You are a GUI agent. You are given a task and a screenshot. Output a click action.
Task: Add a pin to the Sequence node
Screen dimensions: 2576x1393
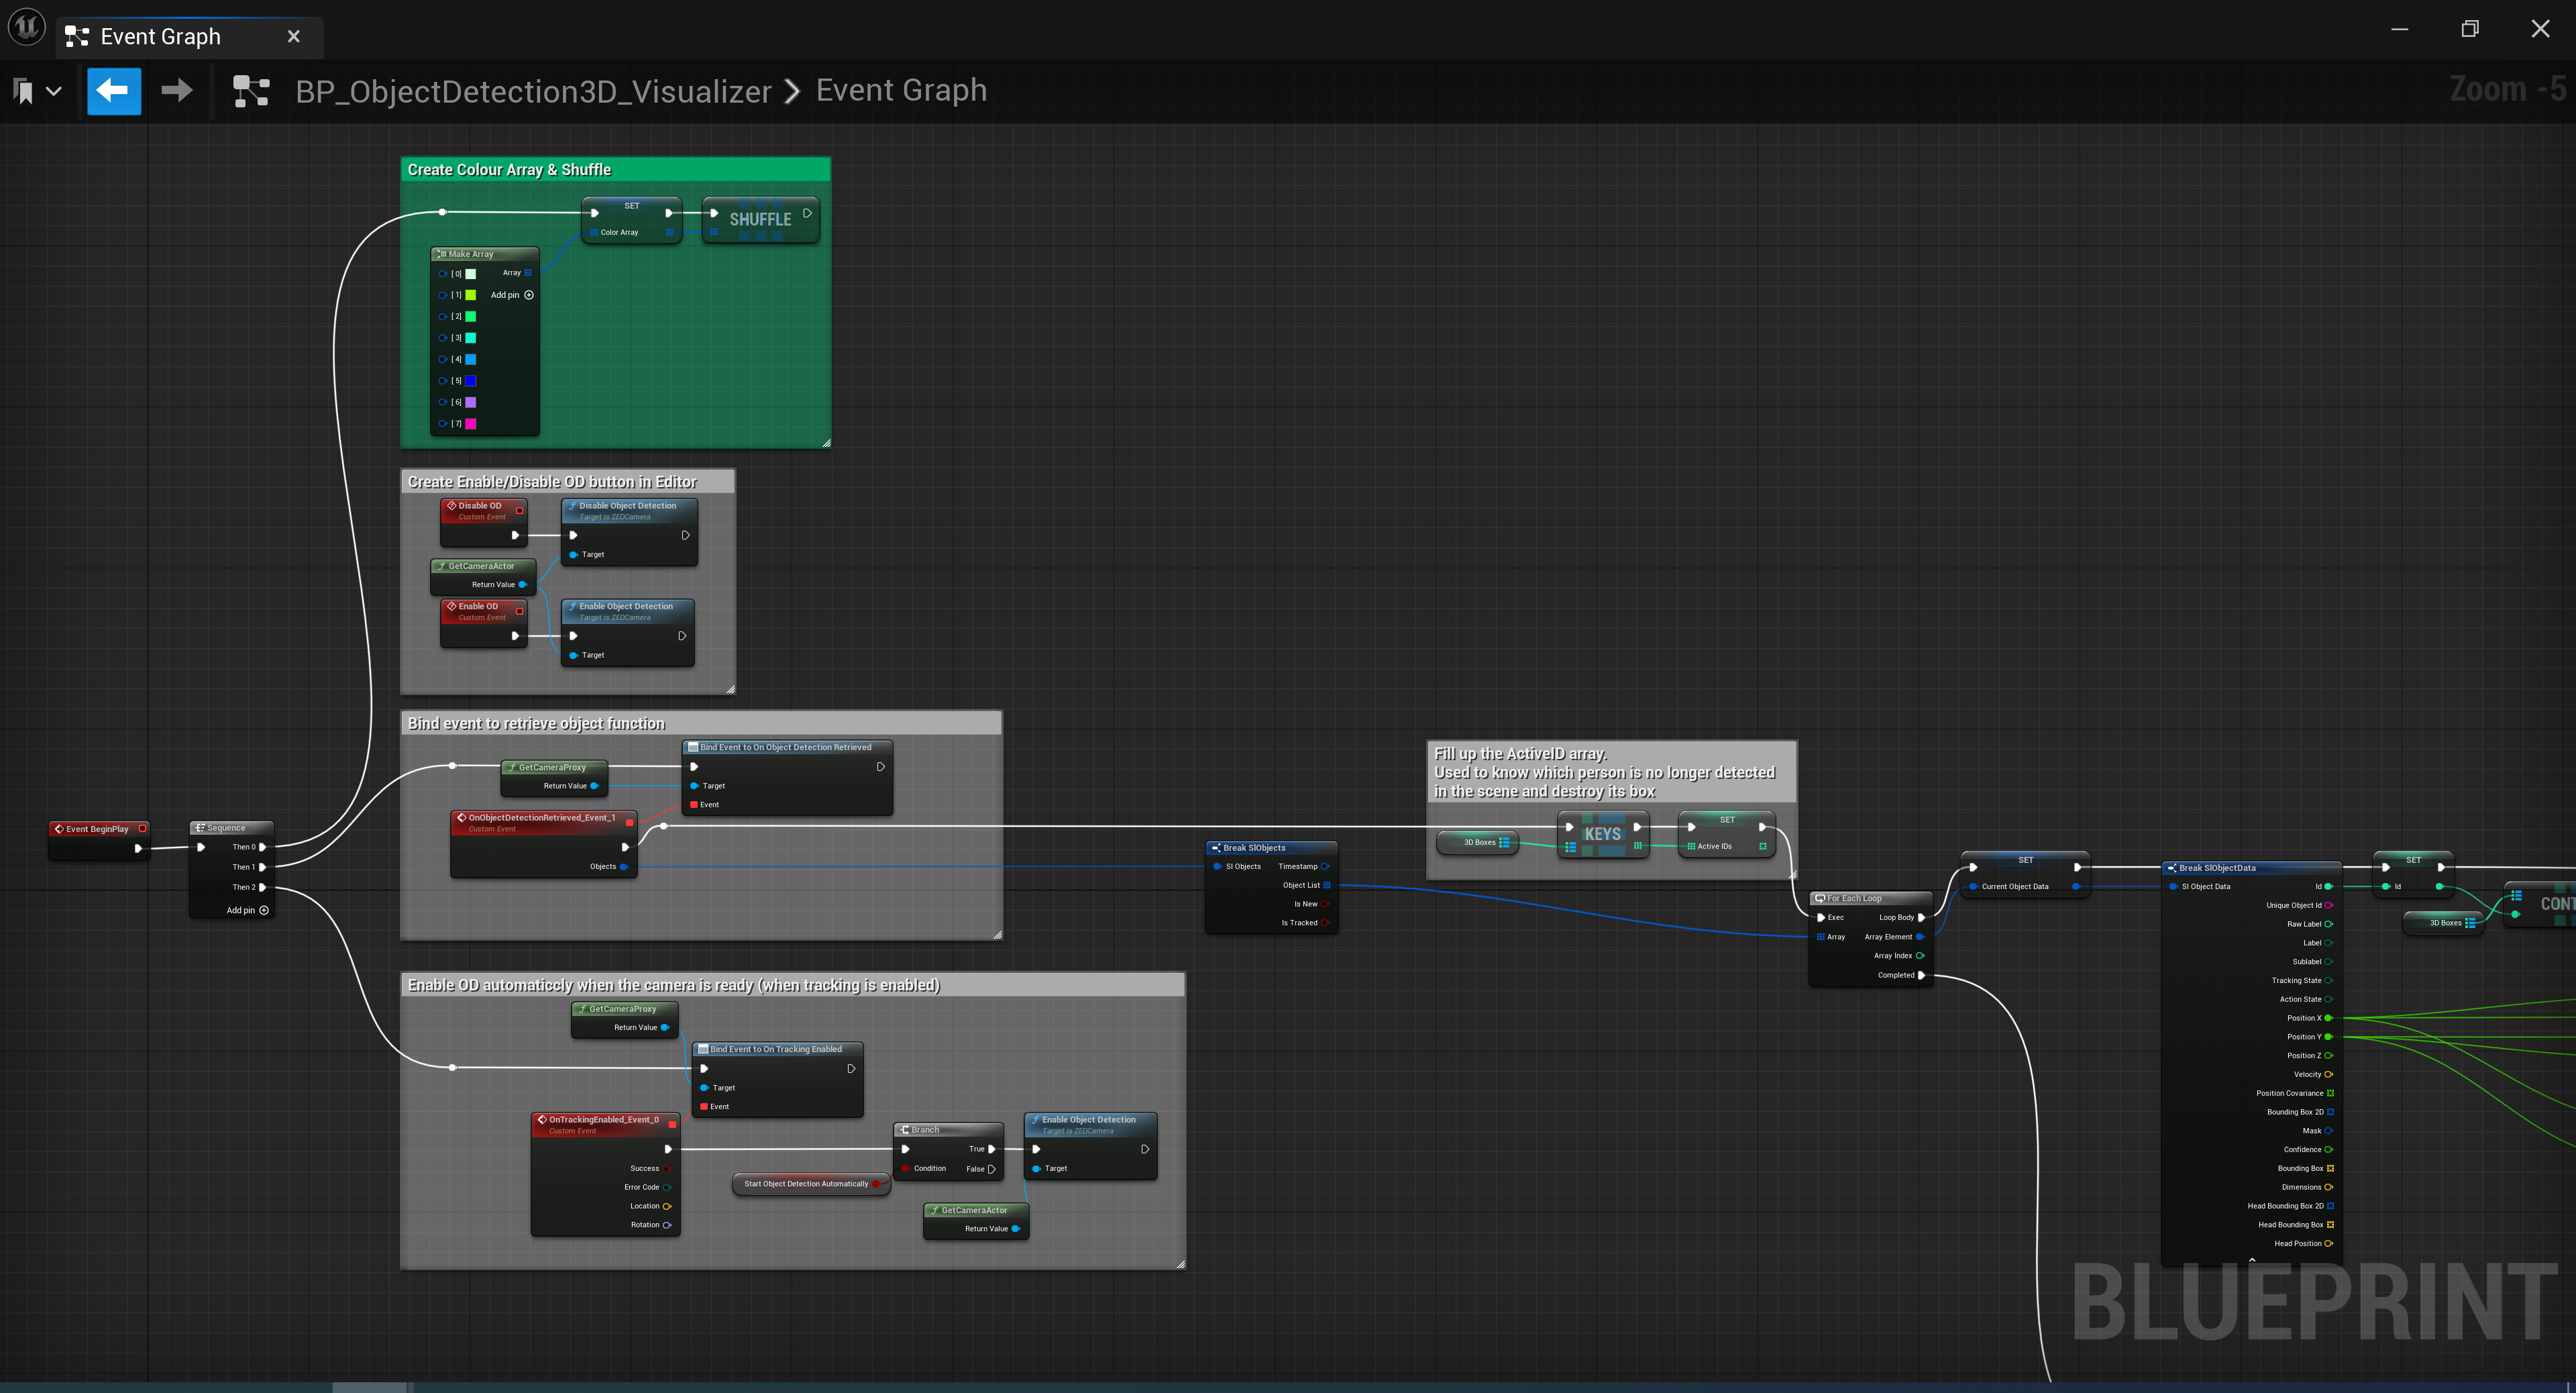(247, 910)
